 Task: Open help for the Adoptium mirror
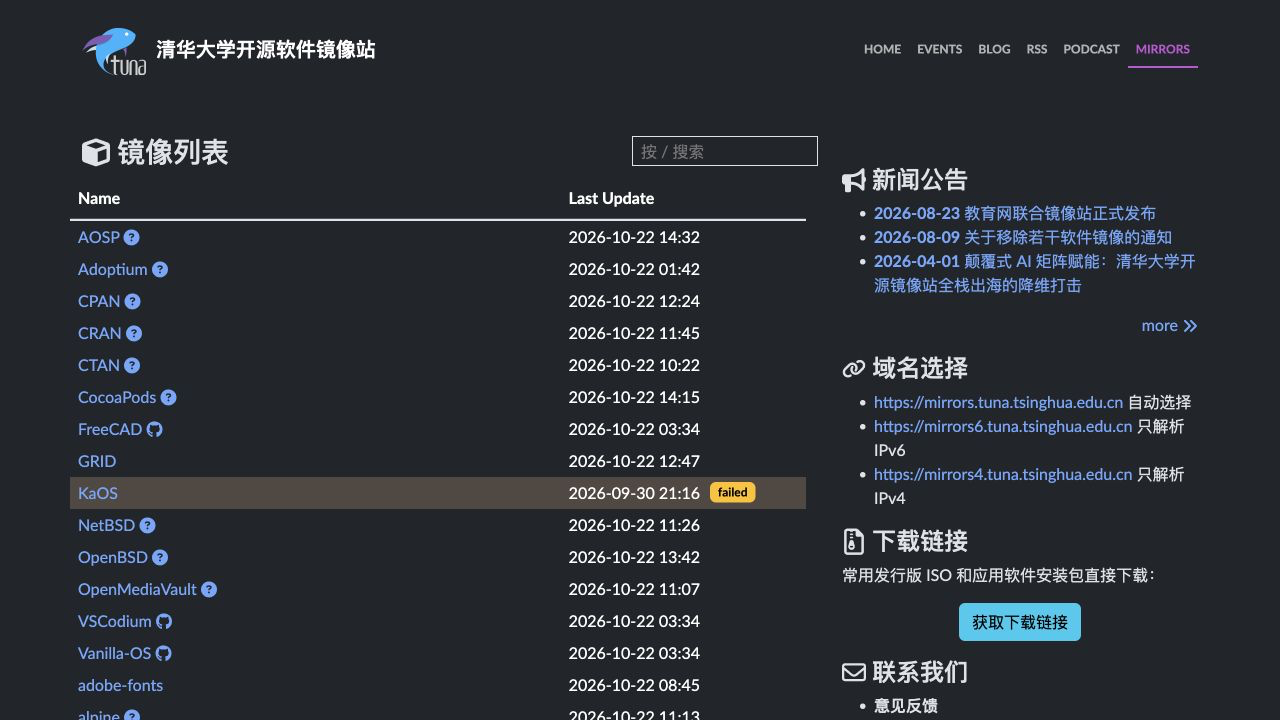tap(160, 269)
